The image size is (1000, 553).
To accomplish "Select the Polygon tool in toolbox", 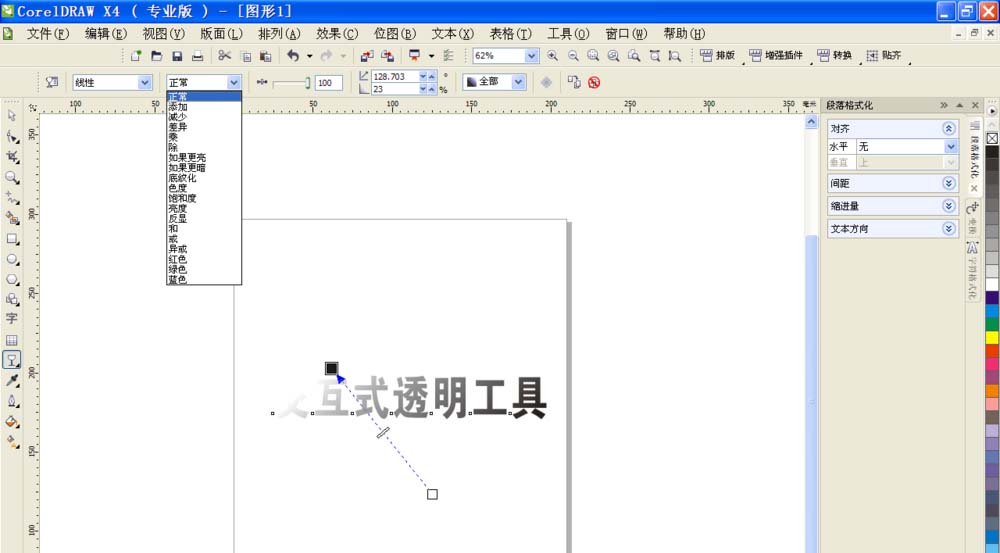I will tap(11, 279).
